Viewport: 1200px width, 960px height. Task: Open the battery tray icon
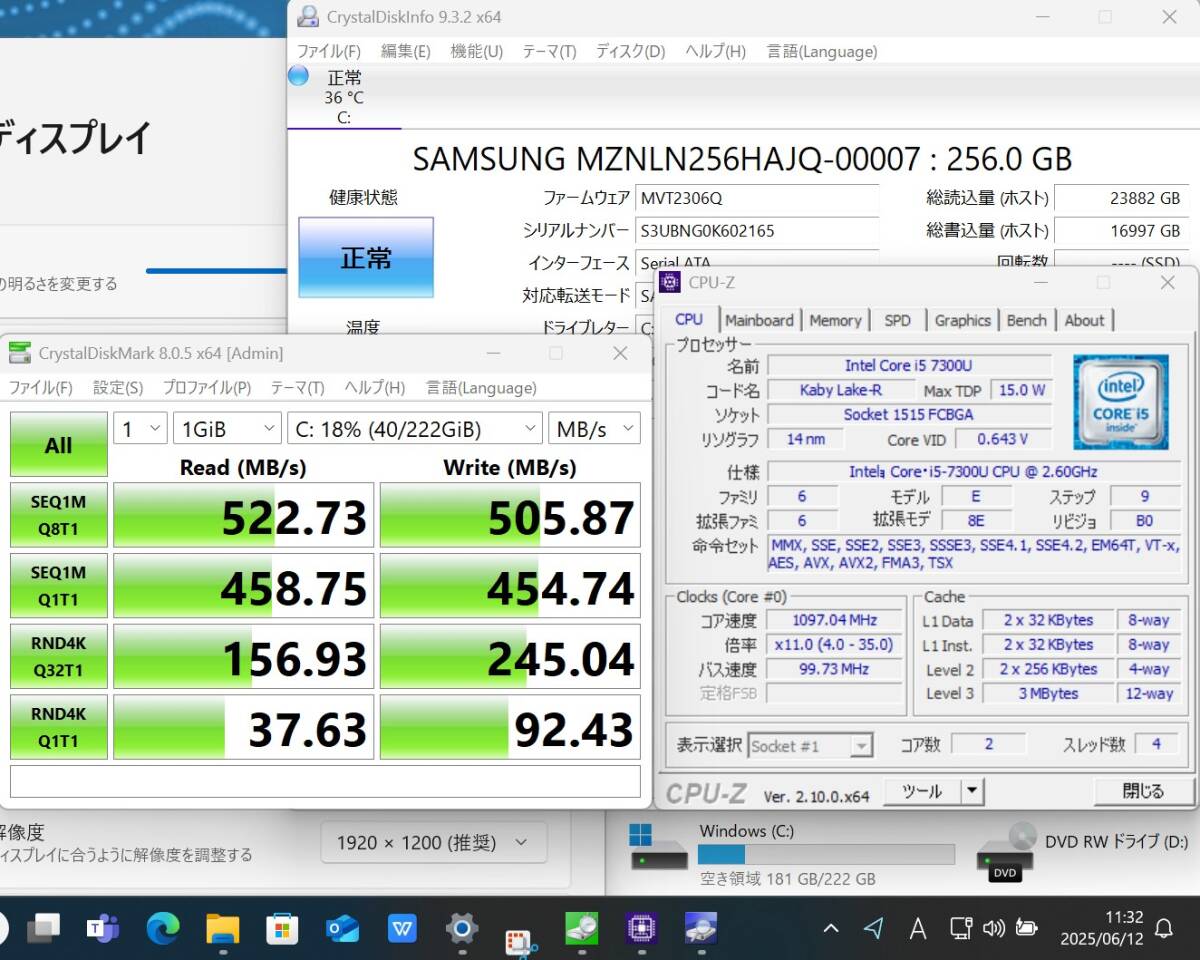click(1026, 929)
